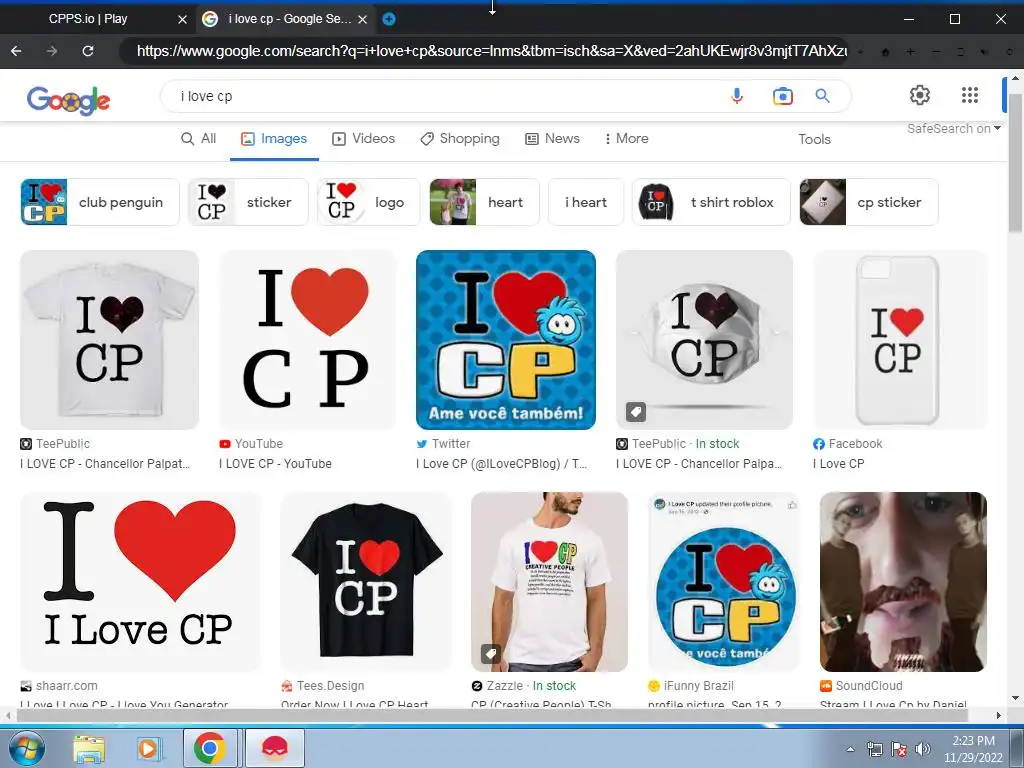Go to the News tab

pyautogui.click(x=552, y=138)
